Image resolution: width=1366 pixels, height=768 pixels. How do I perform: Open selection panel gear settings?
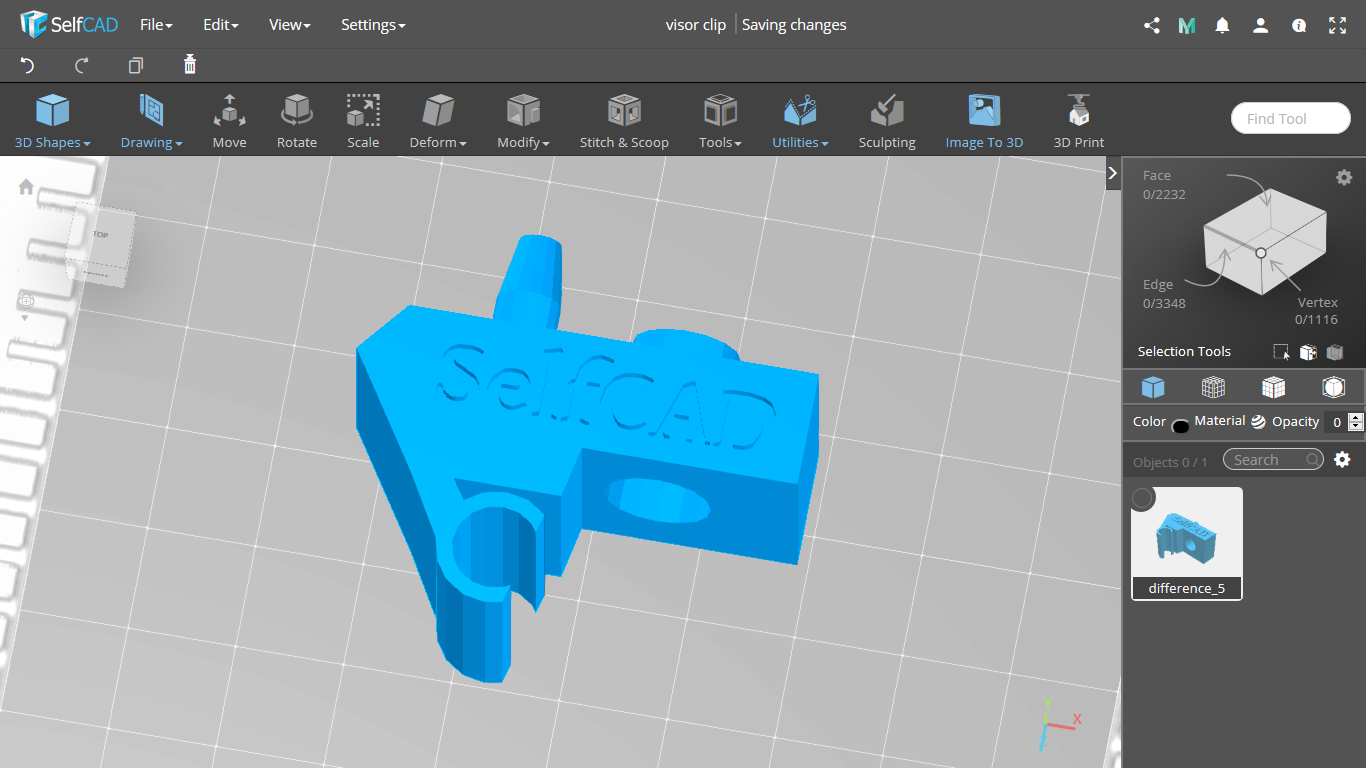click(1344, 177)
